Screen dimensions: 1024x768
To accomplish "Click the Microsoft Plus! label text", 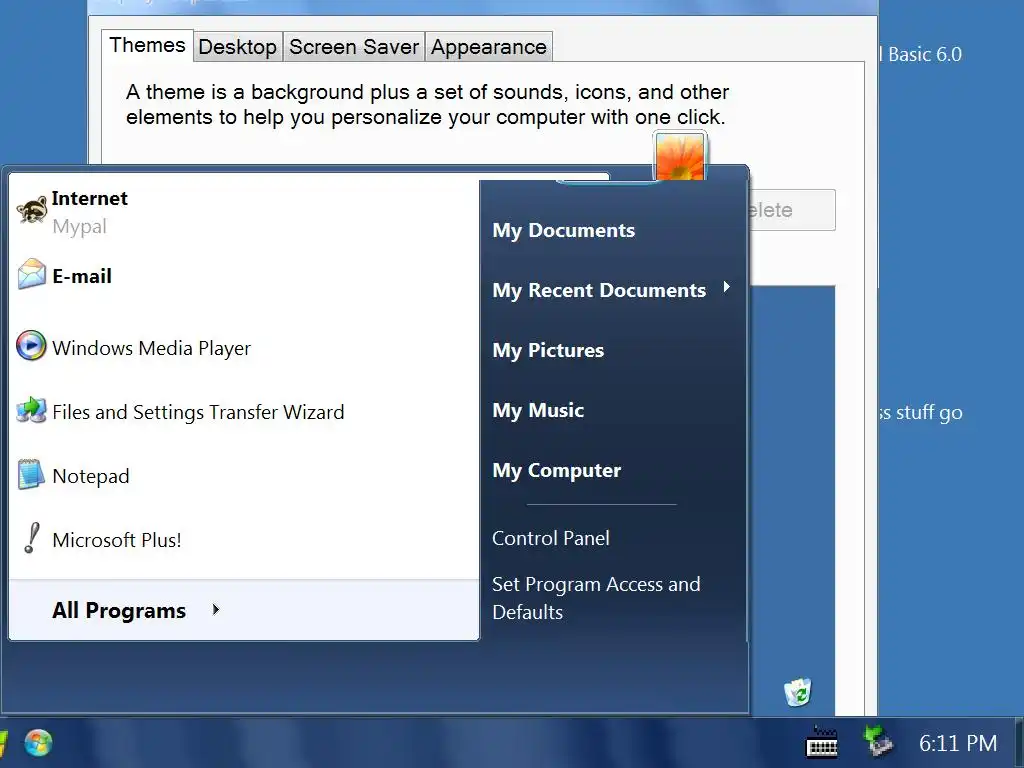I will (x=117, y=540).
